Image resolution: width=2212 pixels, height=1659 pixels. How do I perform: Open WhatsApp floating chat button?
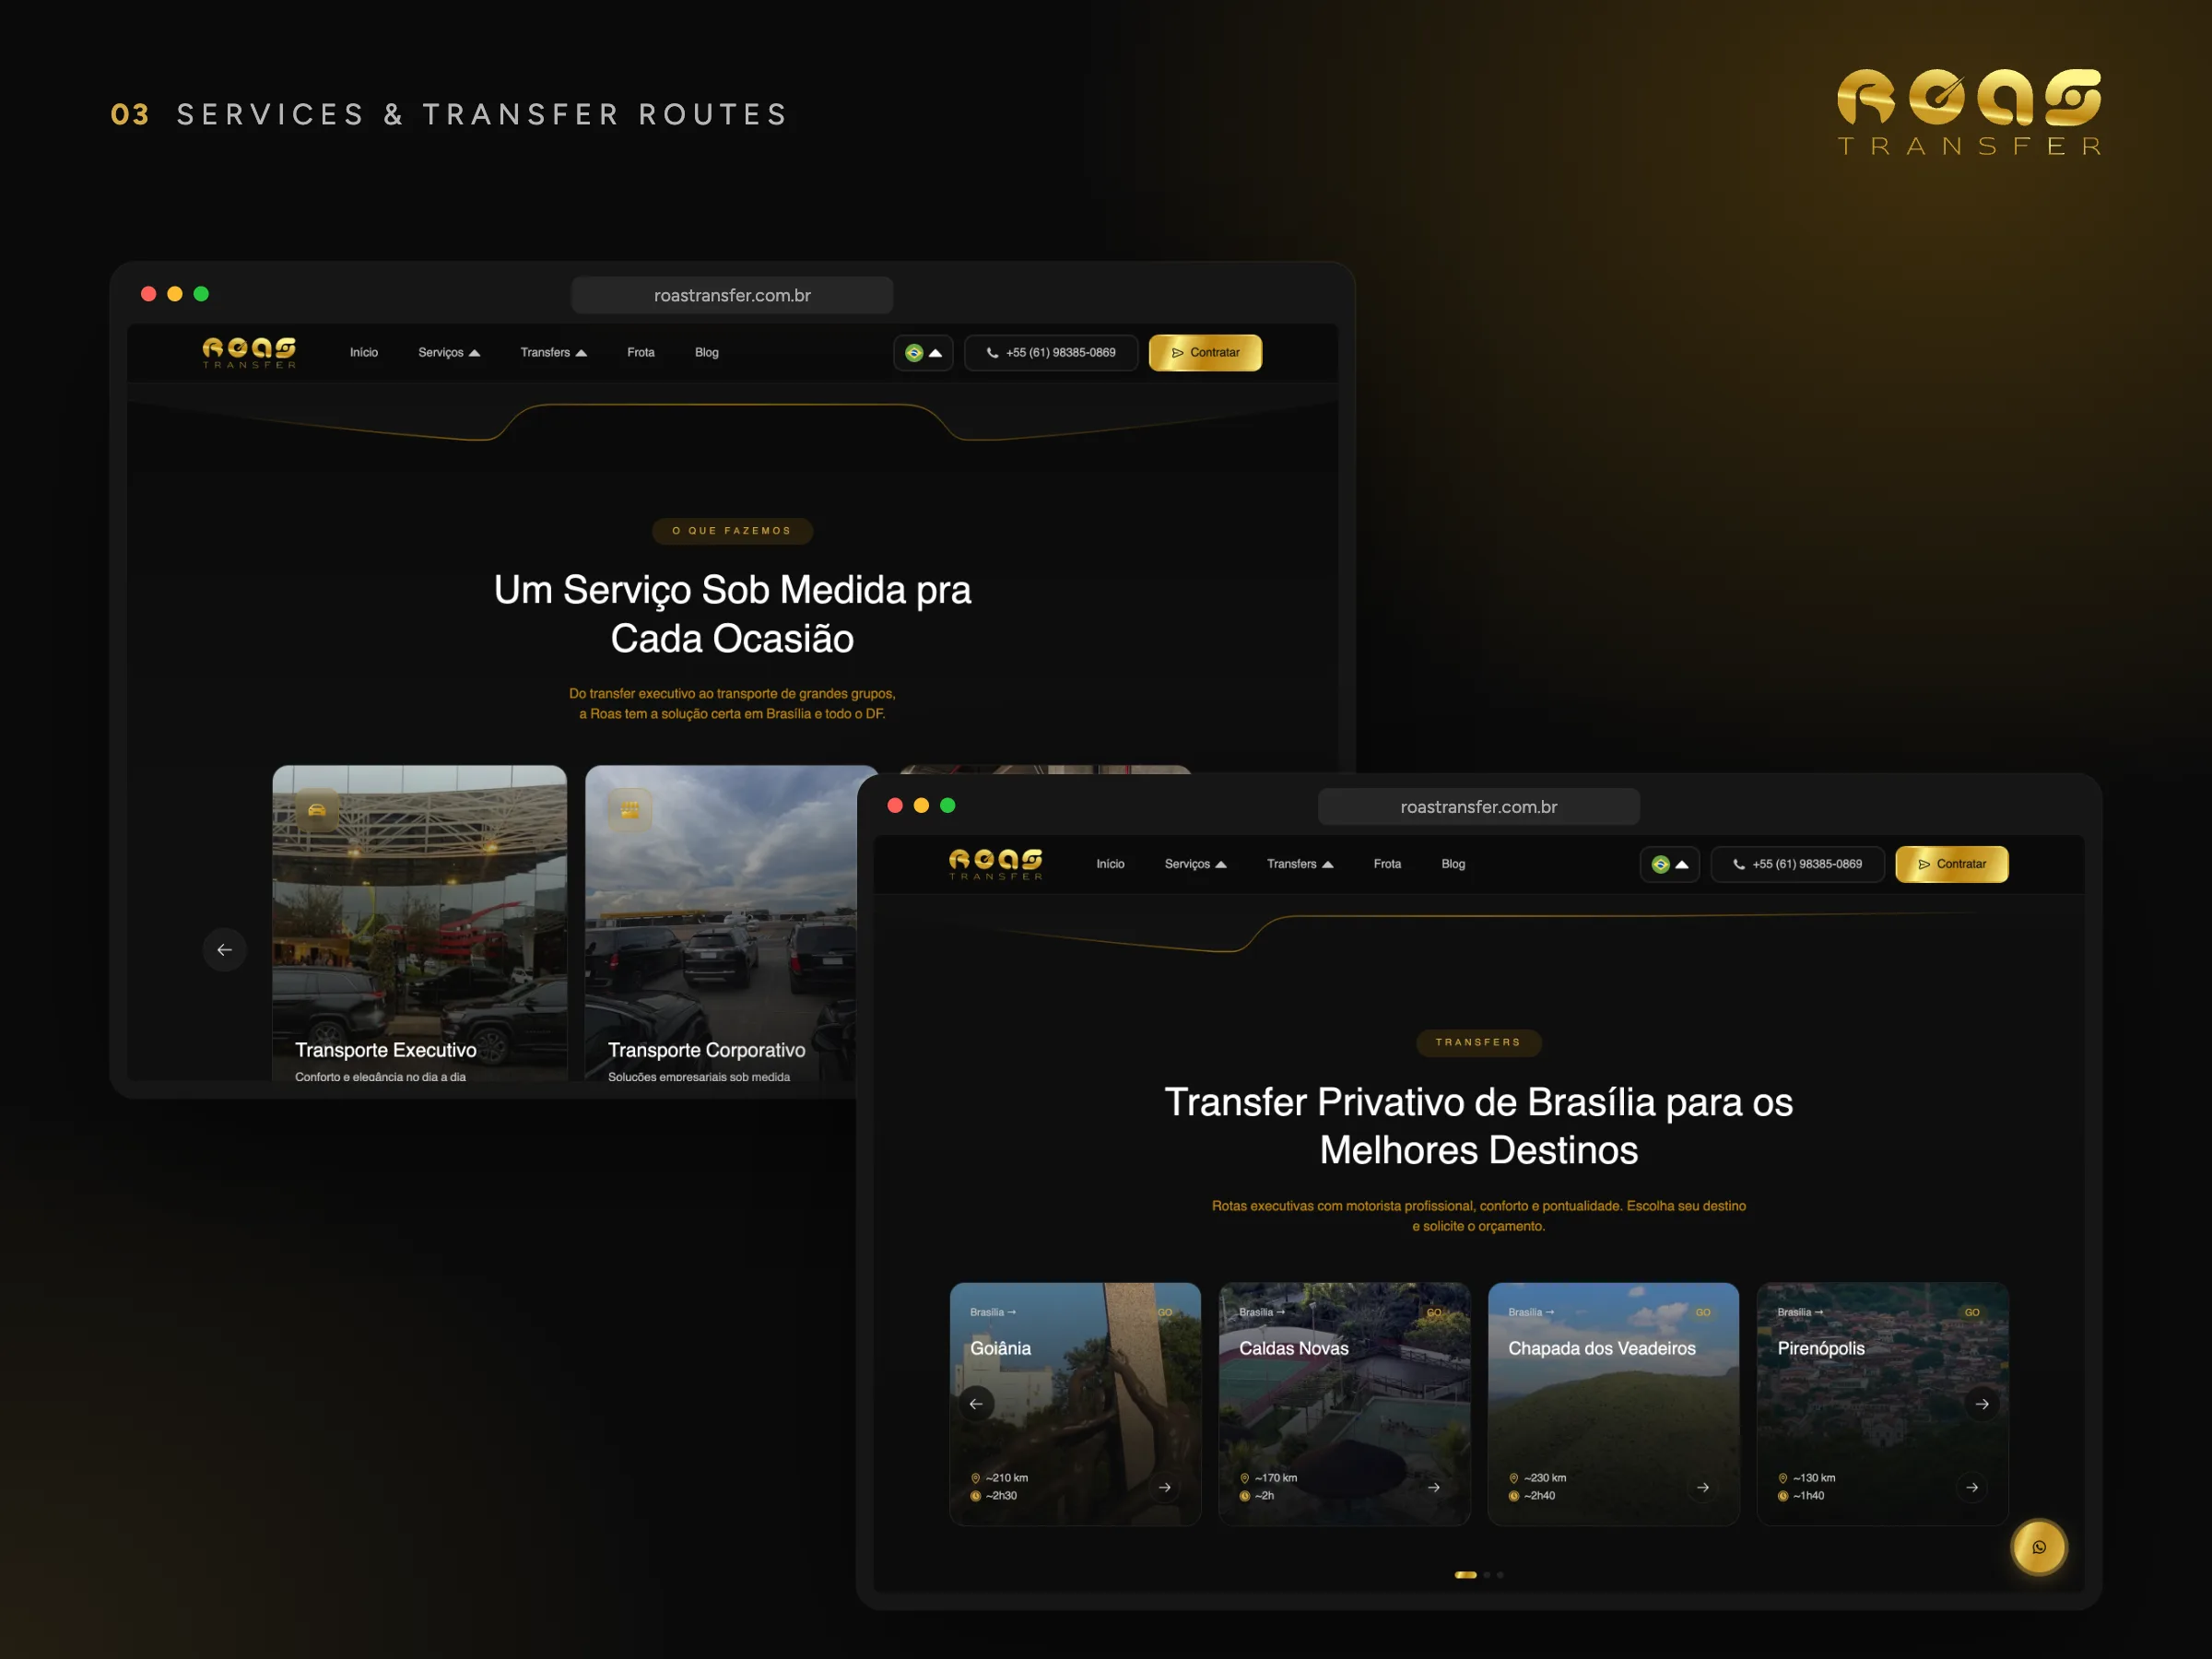click(2038, 1547)
